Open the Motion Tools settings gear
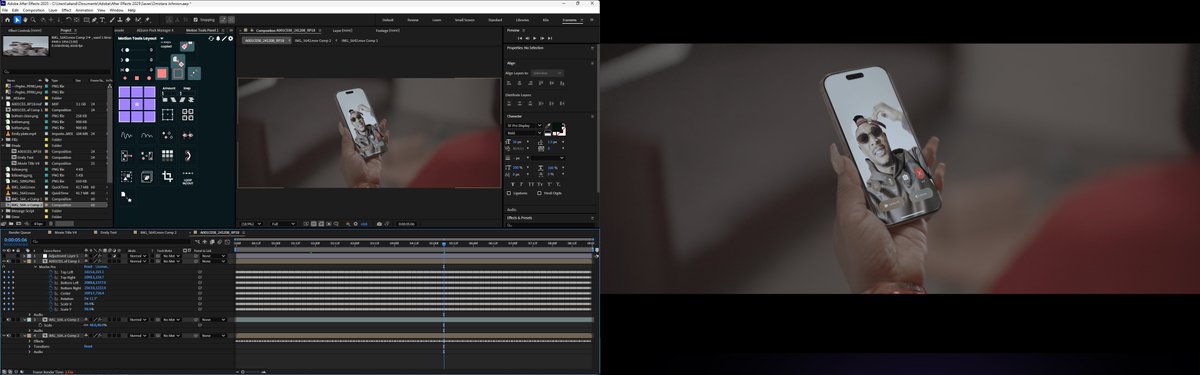 coord(231,38)
